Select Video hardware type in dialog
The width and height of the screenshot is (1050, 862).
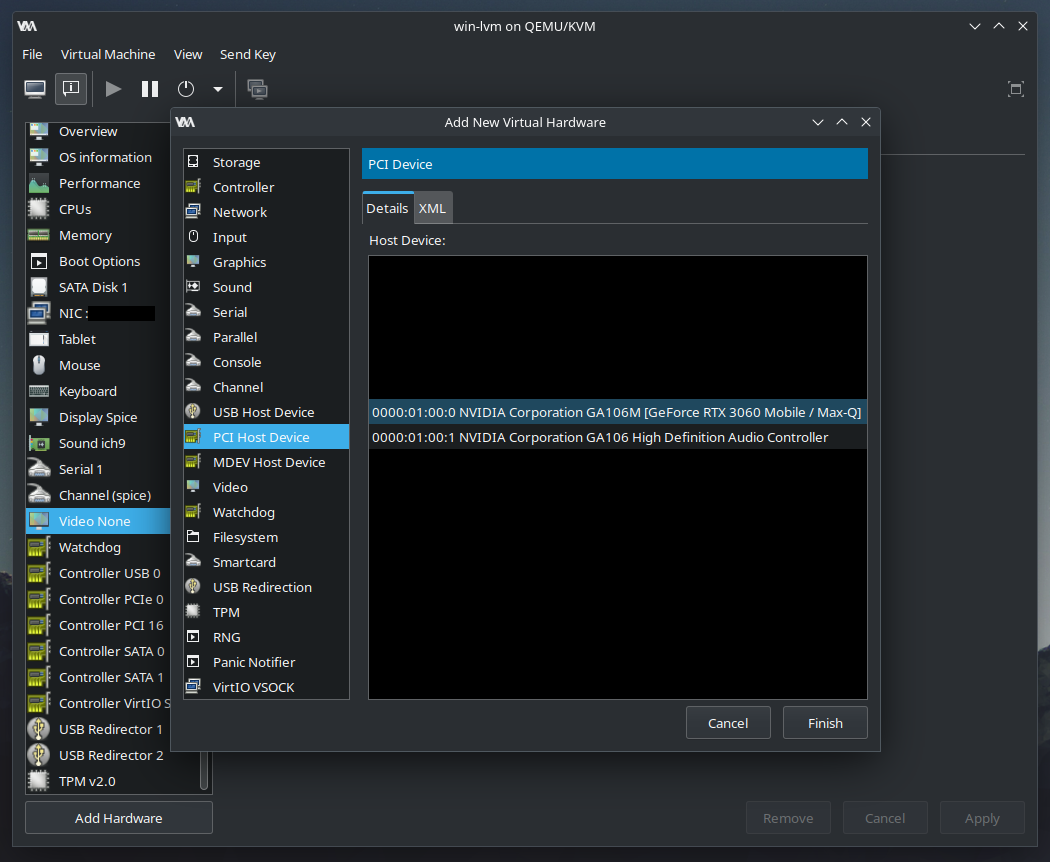click(267, 488)
